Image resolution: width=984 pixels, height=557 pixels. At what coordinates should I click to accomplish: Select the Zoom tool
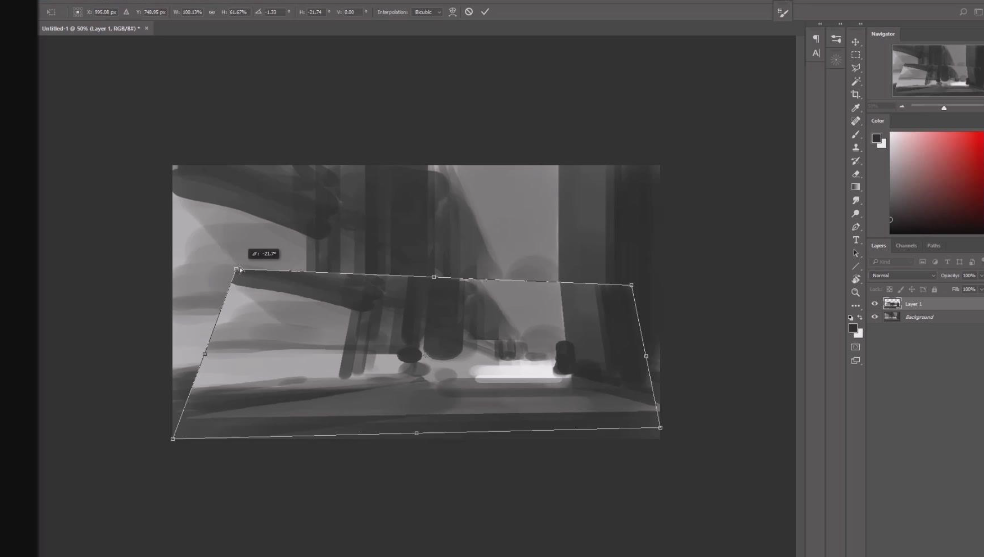(x=855, y=293)
